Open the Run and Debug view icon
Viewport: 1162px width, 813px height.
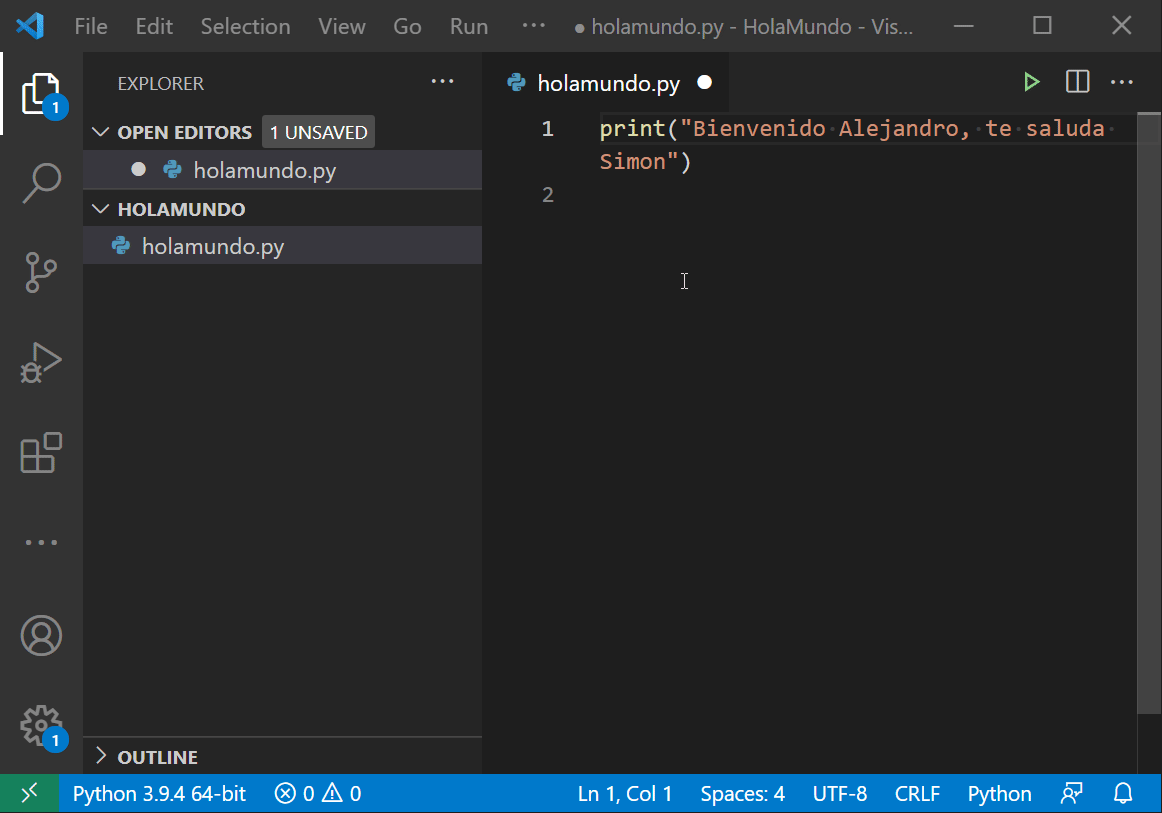(x=42, y=363)
